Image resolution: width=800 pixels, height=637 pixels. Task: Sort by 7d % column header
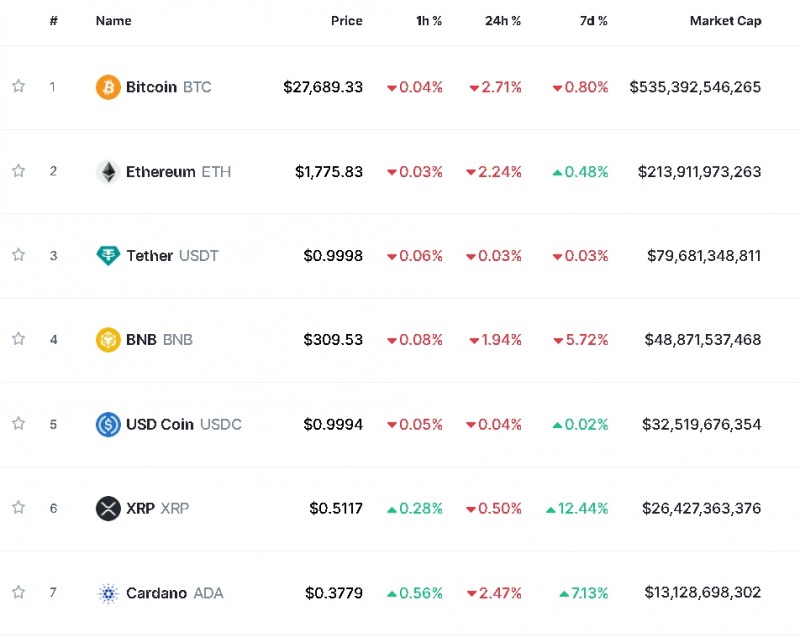pos(591,21)
